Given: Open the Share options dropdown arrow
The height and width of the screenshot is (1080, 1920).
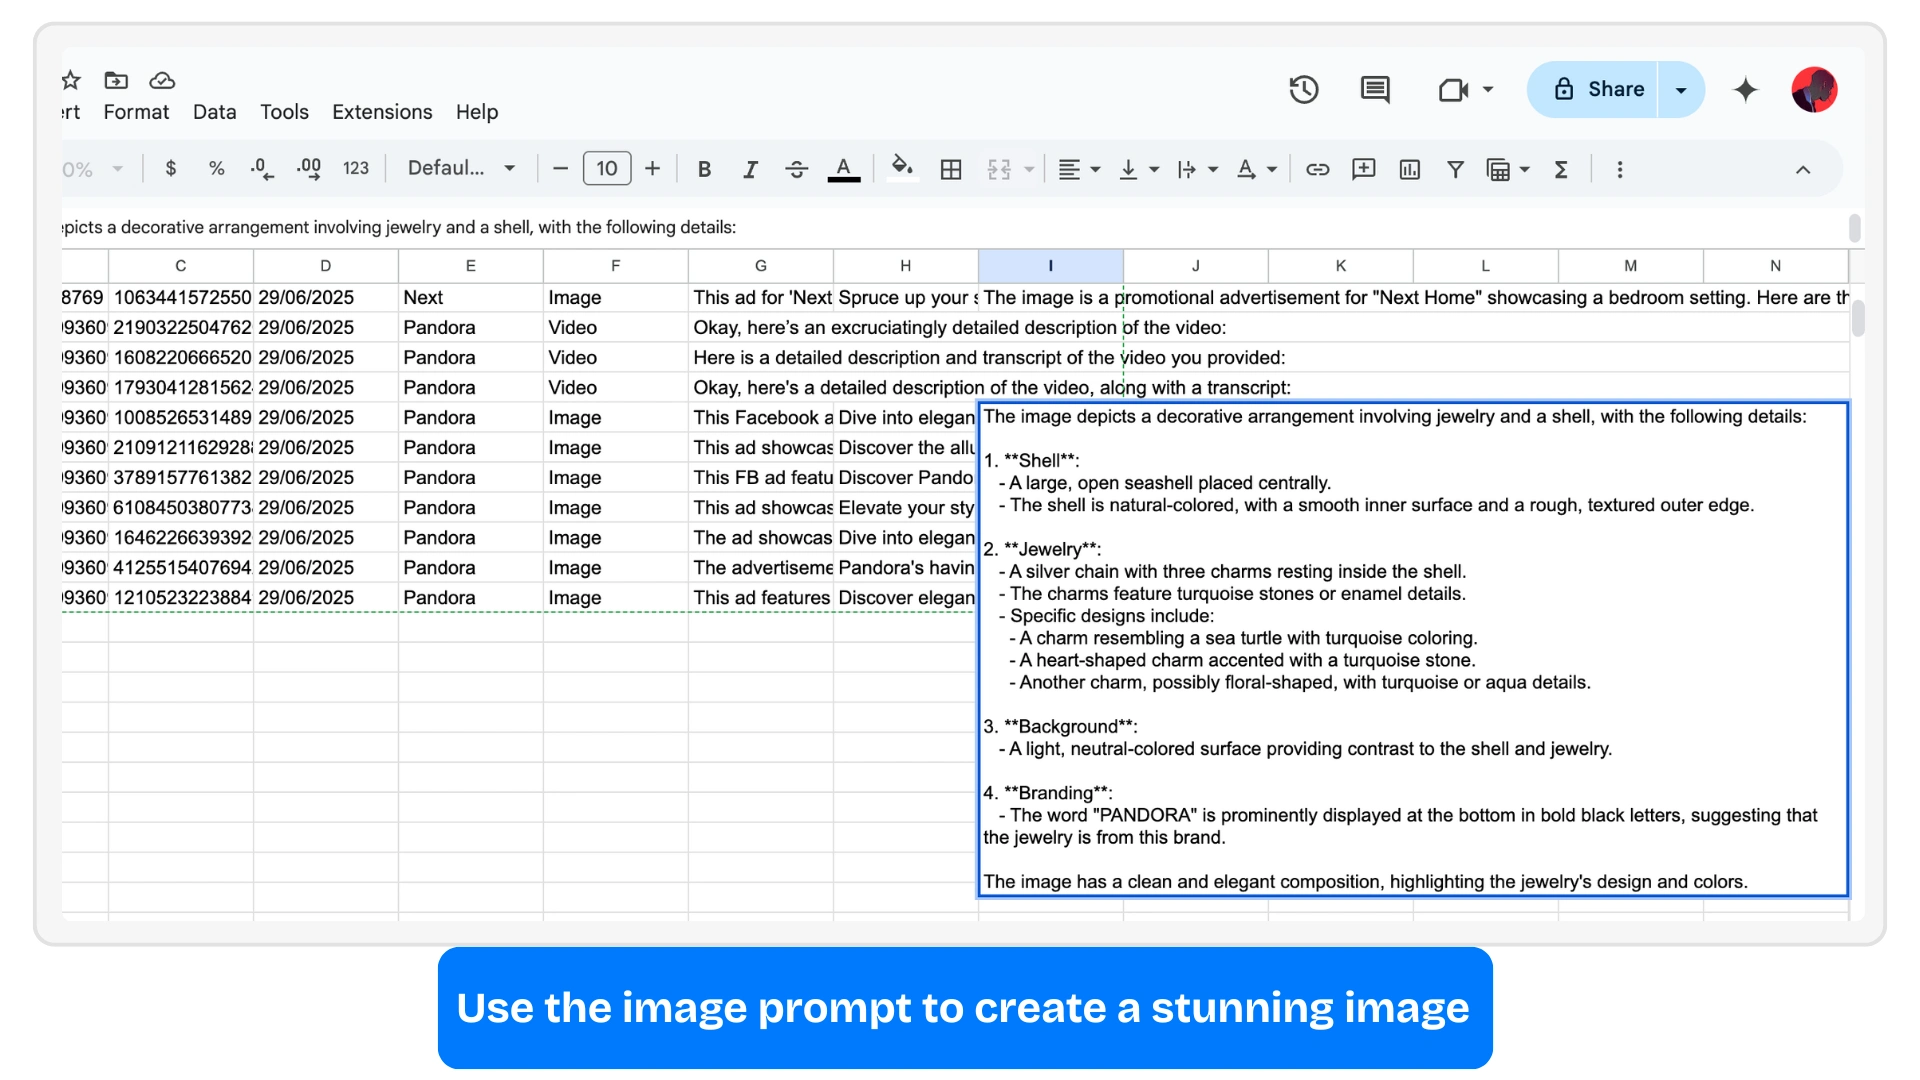Looking at the screenshot, I should point(1681,90).
